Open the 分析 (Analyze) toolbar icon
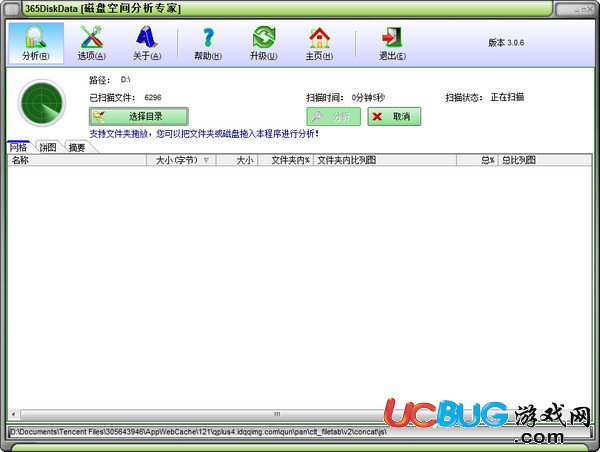 coord(36,43)
